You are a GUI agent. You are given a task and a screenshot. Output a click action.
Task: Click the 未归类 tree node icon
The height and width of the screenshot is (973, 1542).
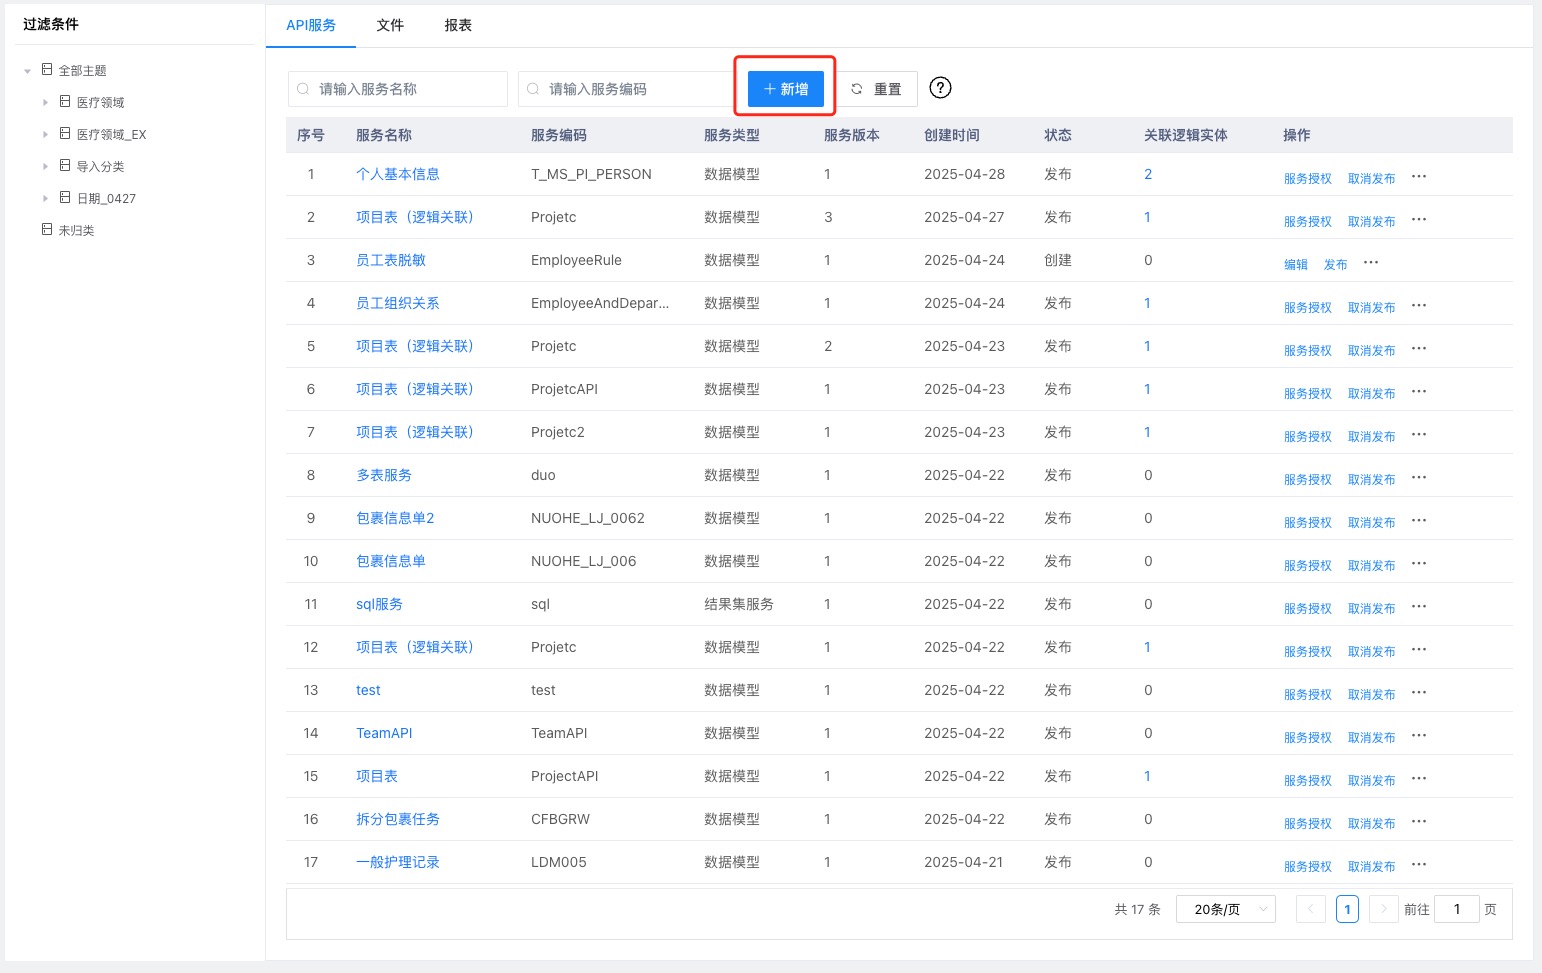click(47, 230)
